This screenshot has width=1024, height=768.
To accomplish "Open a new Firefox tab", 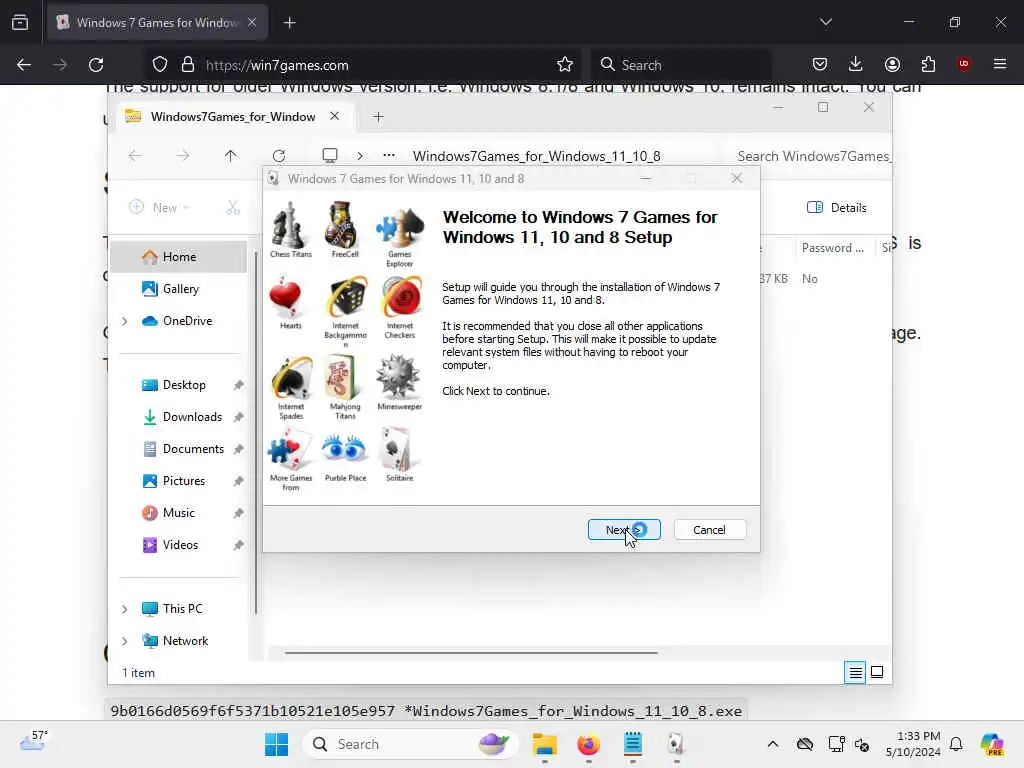I will (x=289, y=23).
